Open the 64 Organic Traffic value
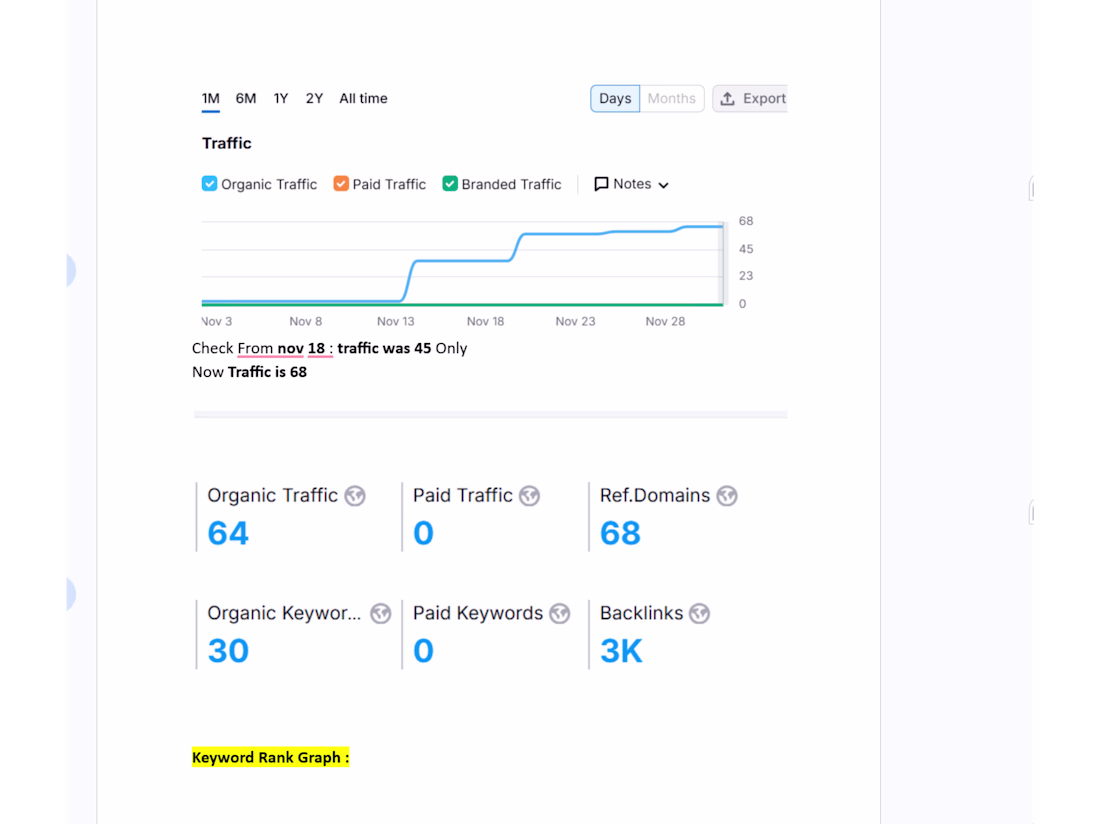This screenshot has height=824, width=1100. [228, 533]
